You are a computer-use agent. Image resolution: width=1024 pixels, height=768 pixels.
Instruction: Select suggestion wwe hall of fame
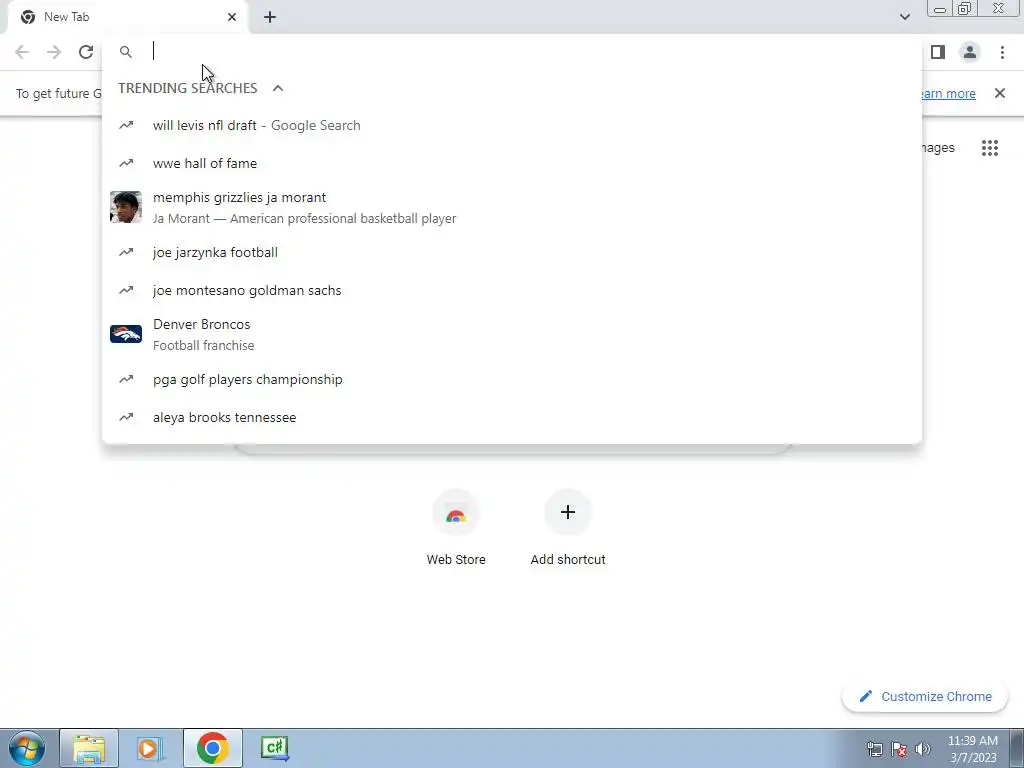512,163
